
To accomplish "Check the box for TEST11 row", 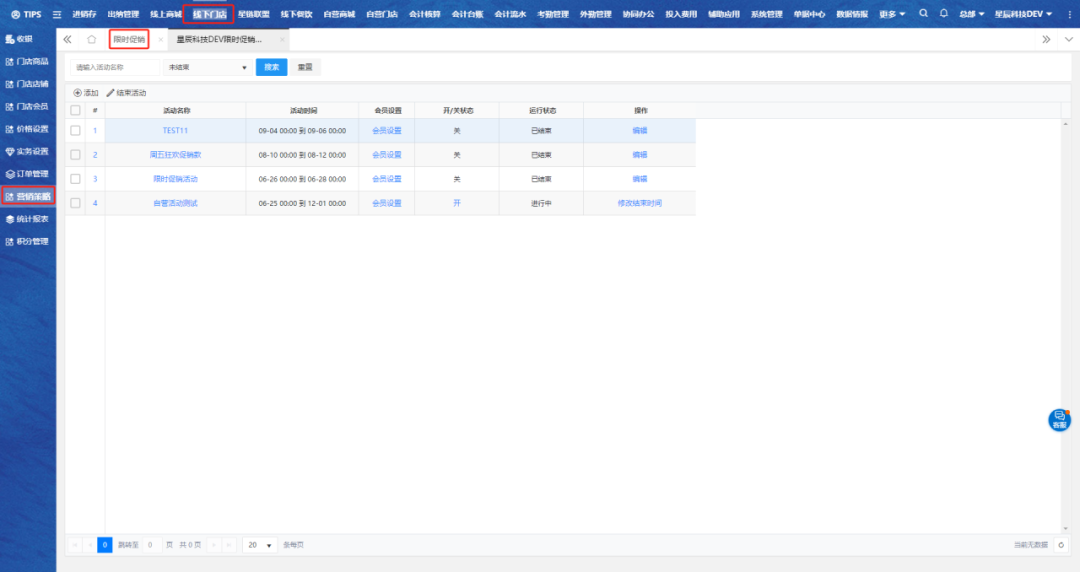I will point(75,131).
